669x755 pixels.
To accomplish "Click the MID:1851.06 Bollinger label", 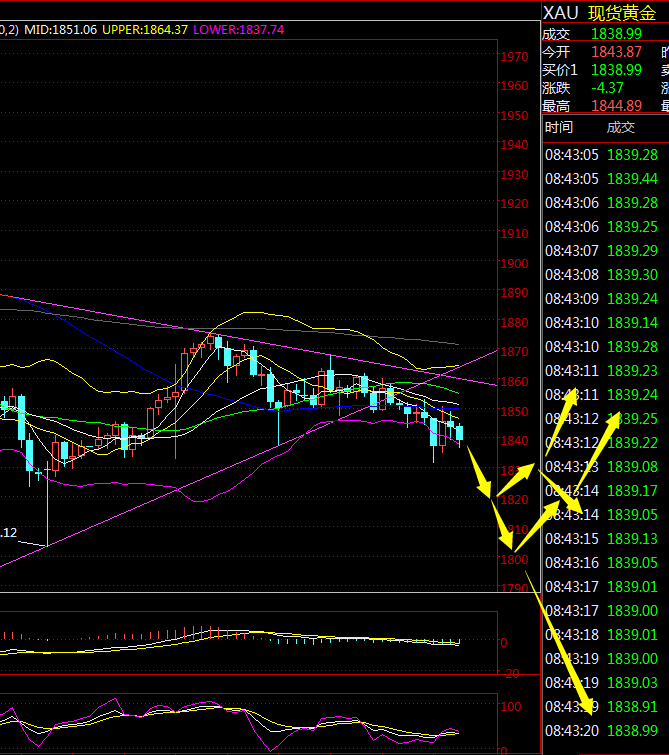I will pyautogui.click(x=62, y=30).
